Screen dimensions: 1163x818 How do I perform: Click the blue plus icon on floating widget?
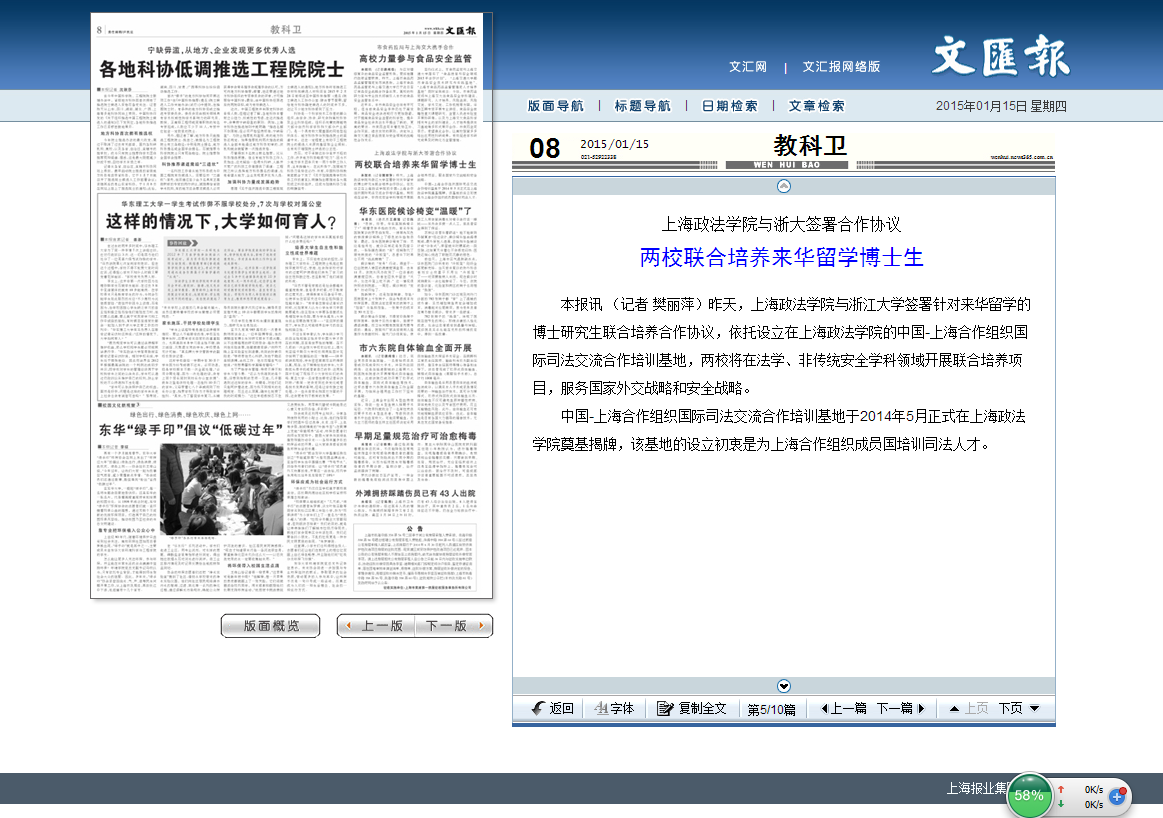click(1117, 797)
